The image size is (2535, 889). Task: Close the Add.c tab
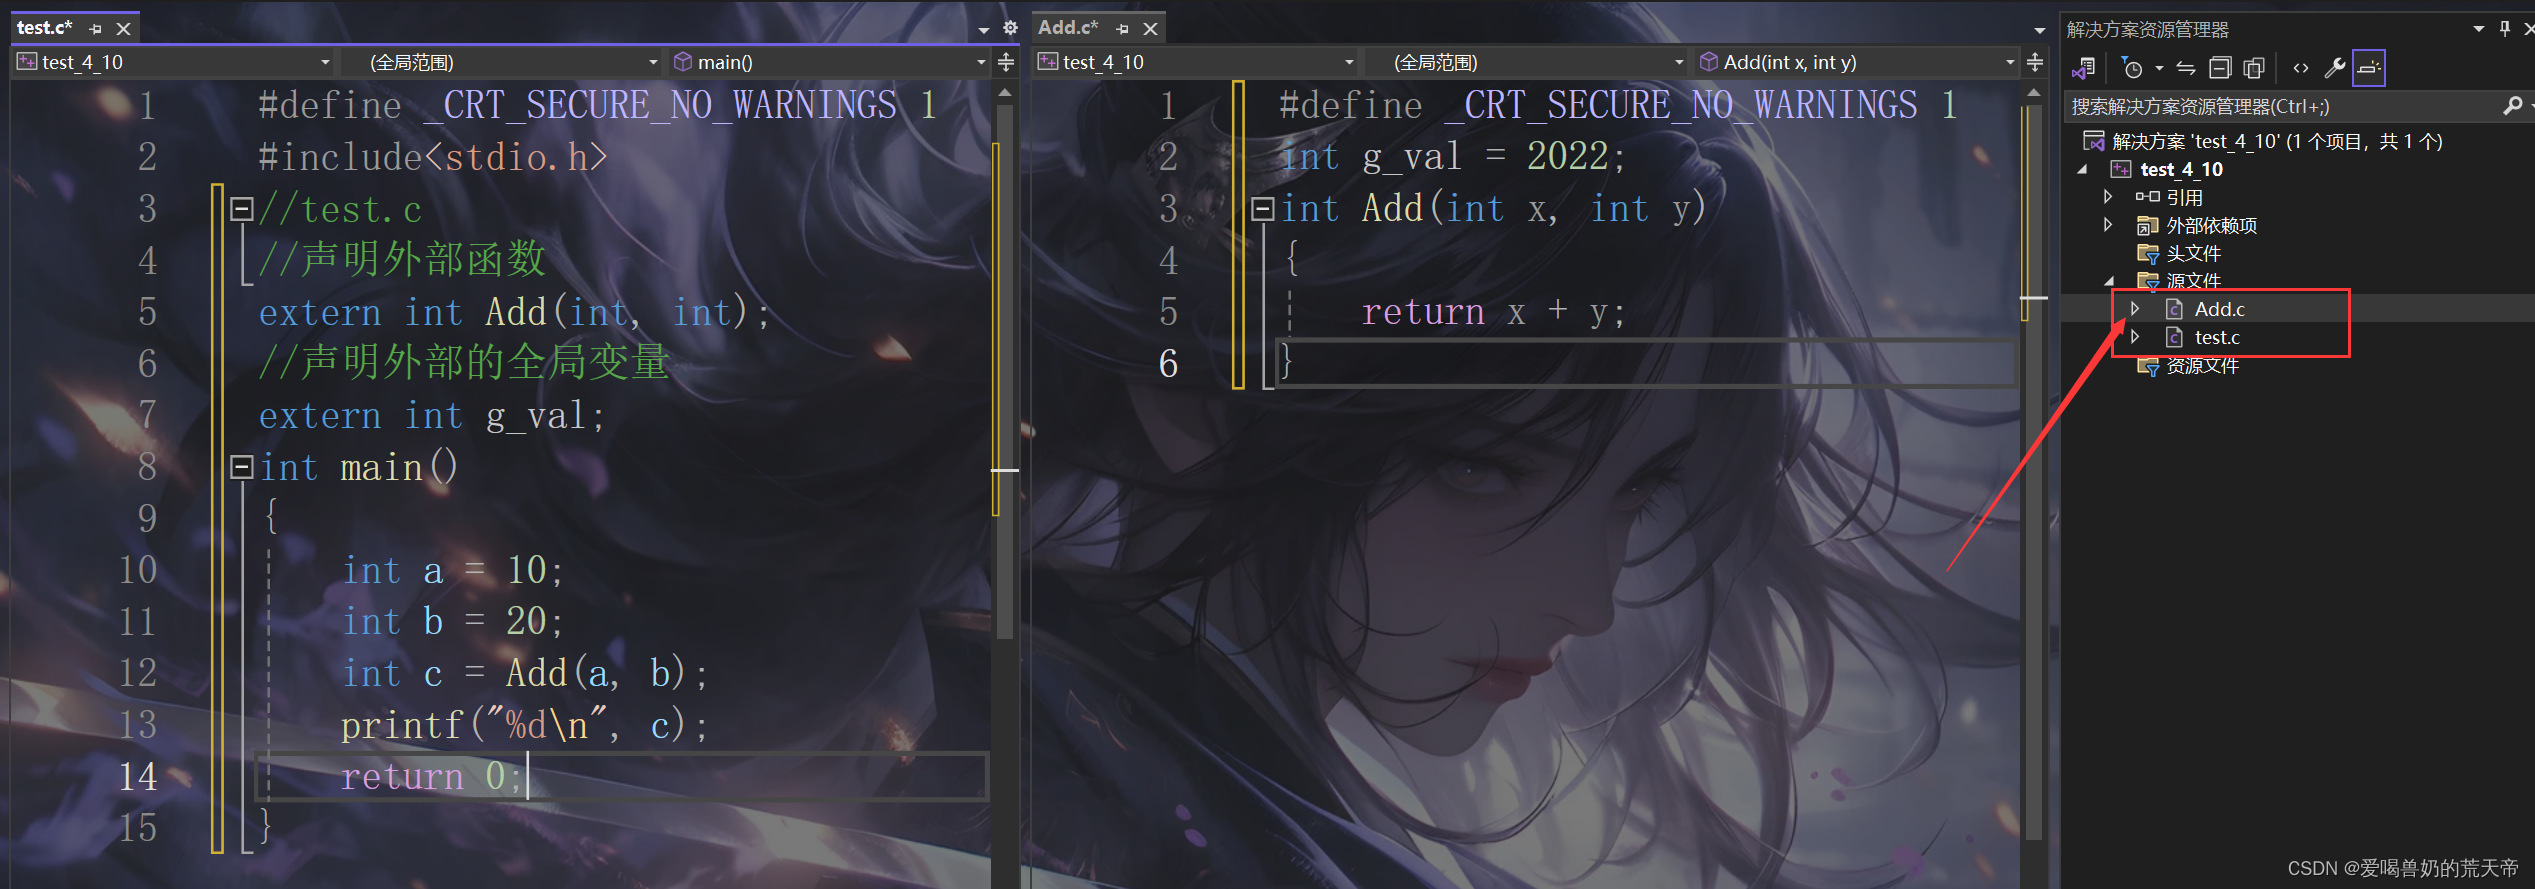pyautogui.click(x=1150, y=29)
